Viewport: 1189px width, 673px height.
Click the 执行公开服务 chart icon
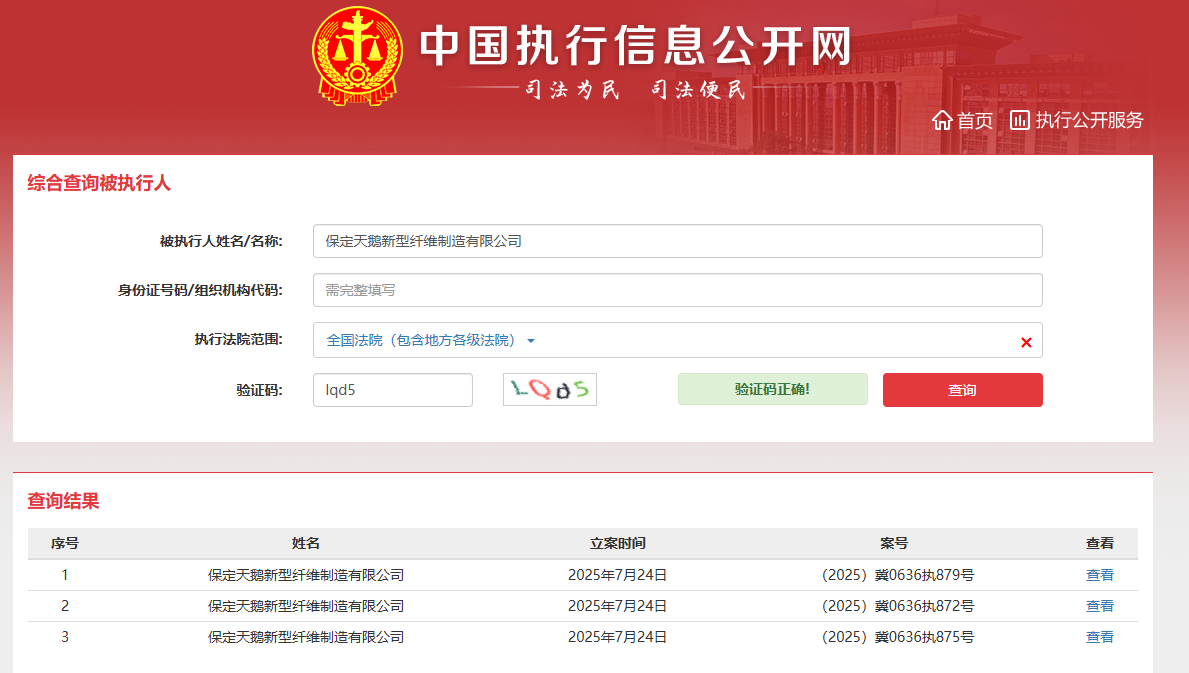[1020, 120]
